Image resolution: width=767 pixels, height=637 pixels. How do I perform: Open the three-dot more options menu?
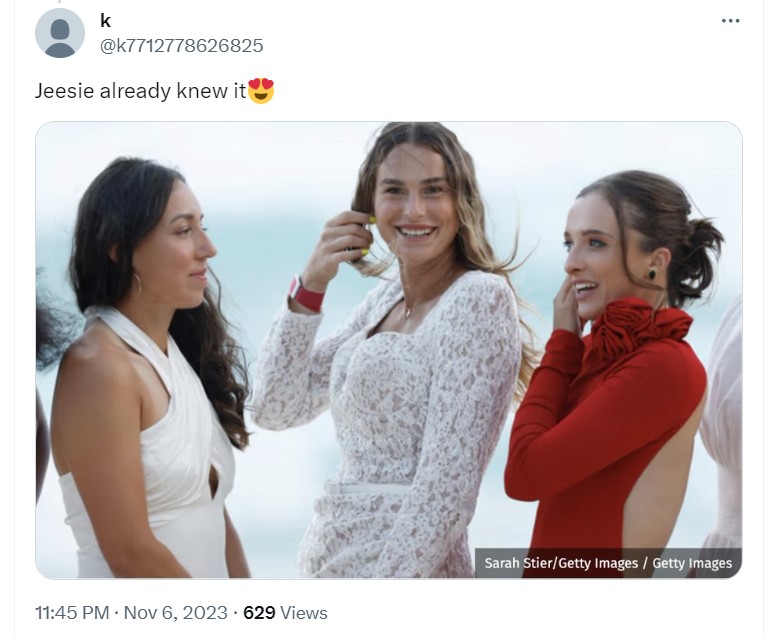tap(731, 21)
